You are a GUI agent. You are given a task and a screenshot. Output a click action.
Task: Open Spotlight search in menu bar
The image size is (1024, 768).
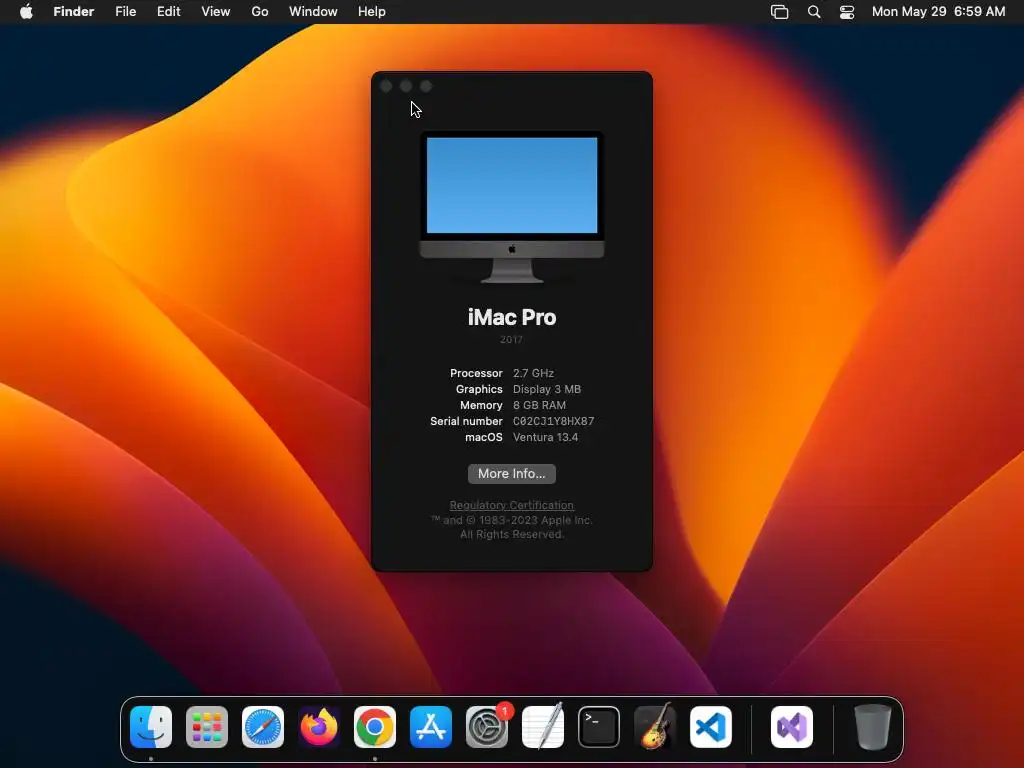(814, 12)
